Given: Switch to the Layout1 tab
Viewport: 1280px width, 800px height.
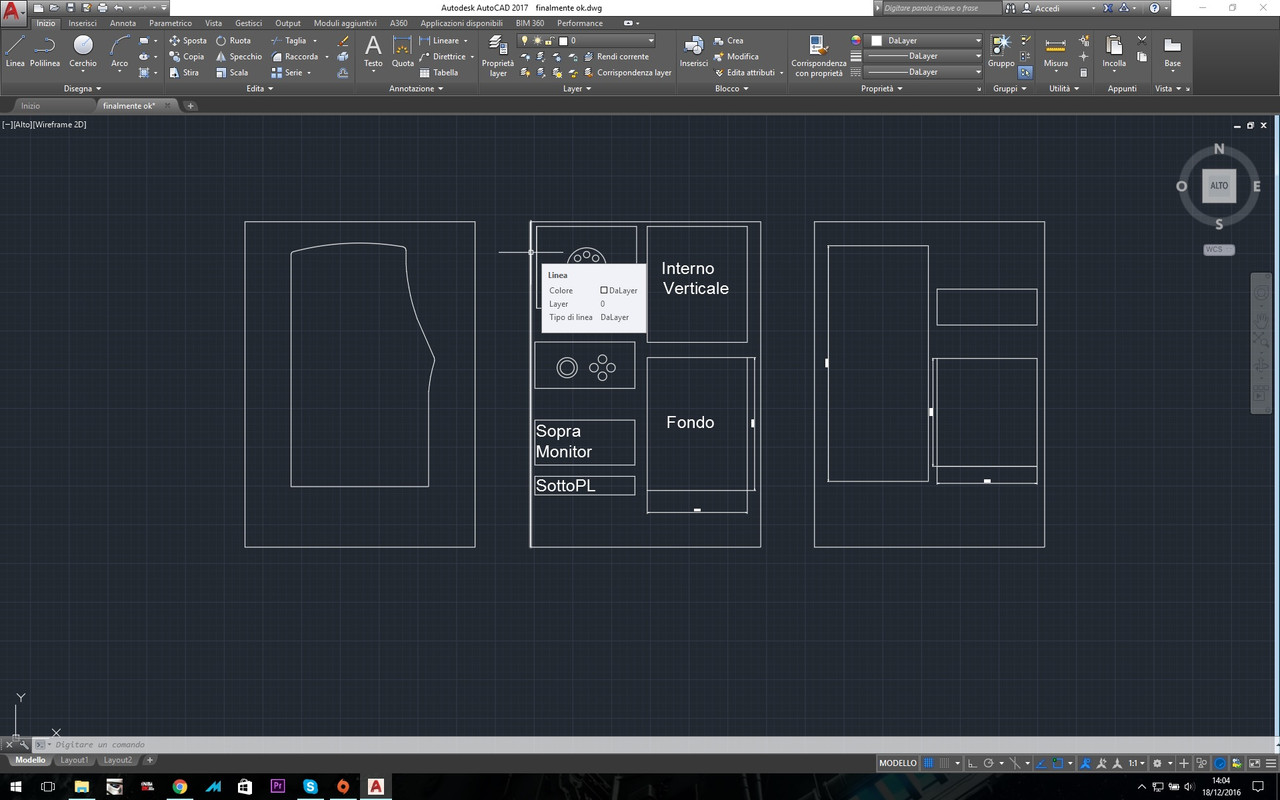Looking at the screenshot, I should pos(74,759).
